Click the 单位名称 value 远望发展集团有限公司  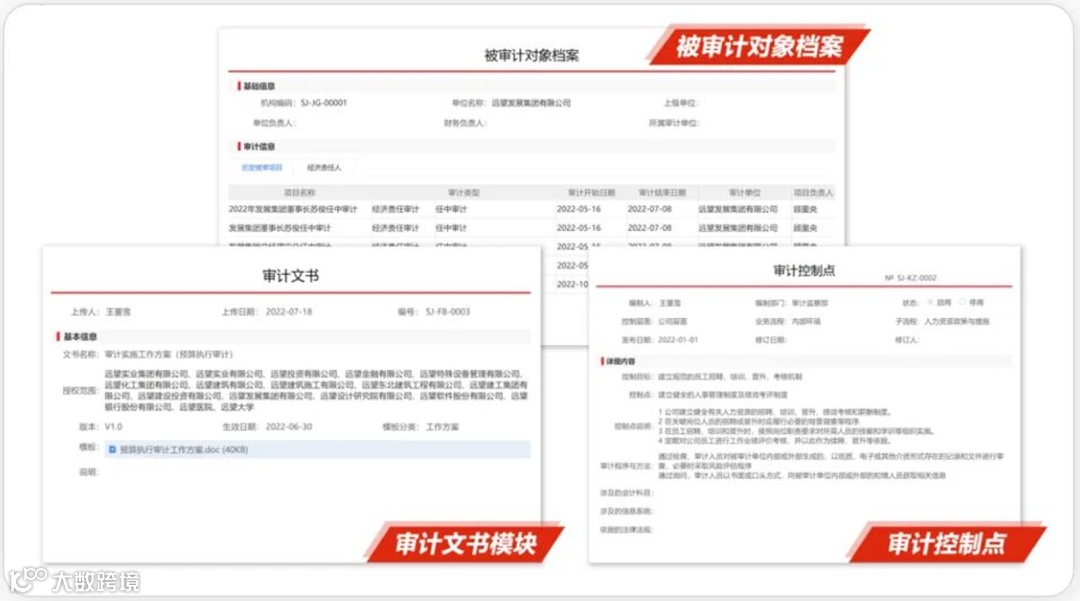(531, 103)
